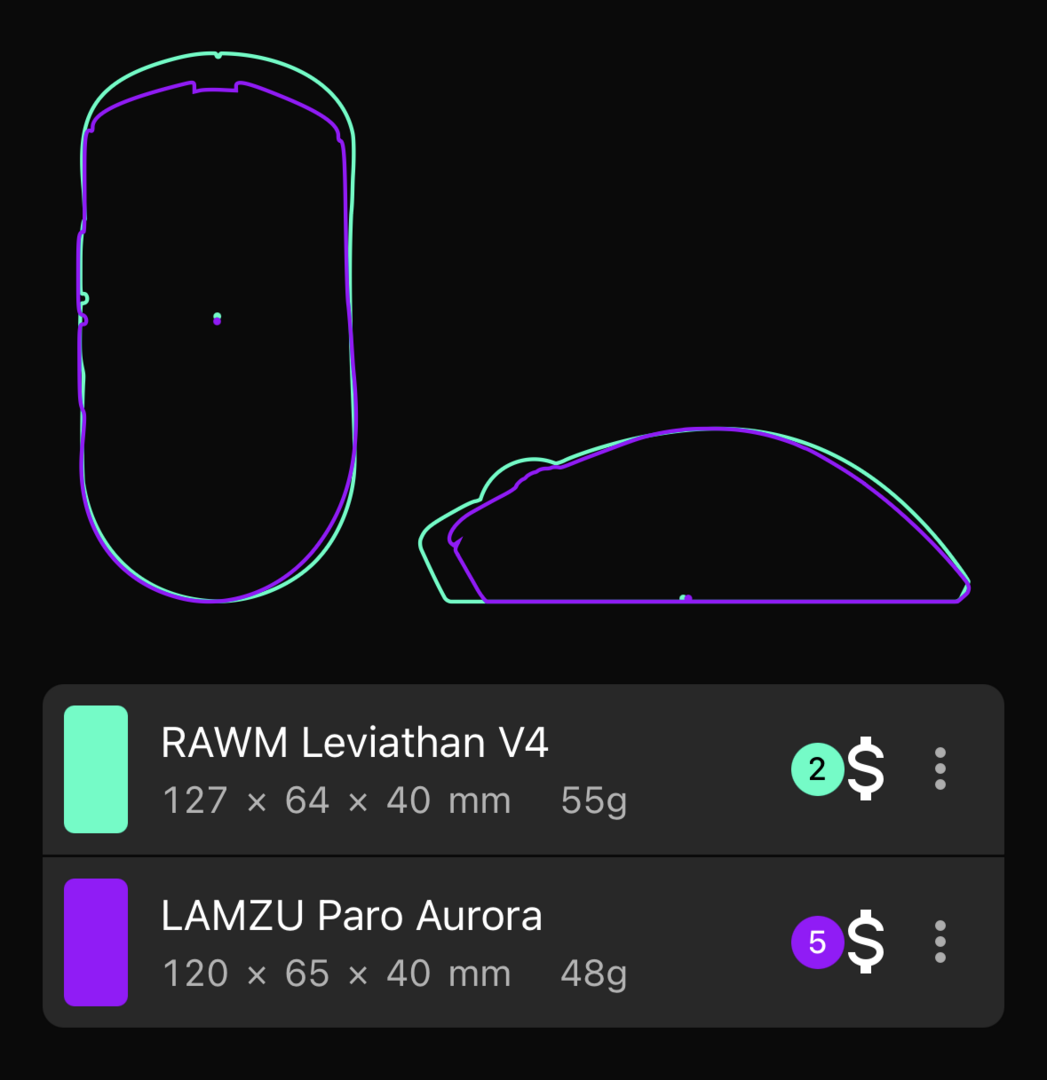The width and height of the screenshot is (1047, 1080).
Task: Open the price icon for RAWM Leviathan V4
Action: 865,769
